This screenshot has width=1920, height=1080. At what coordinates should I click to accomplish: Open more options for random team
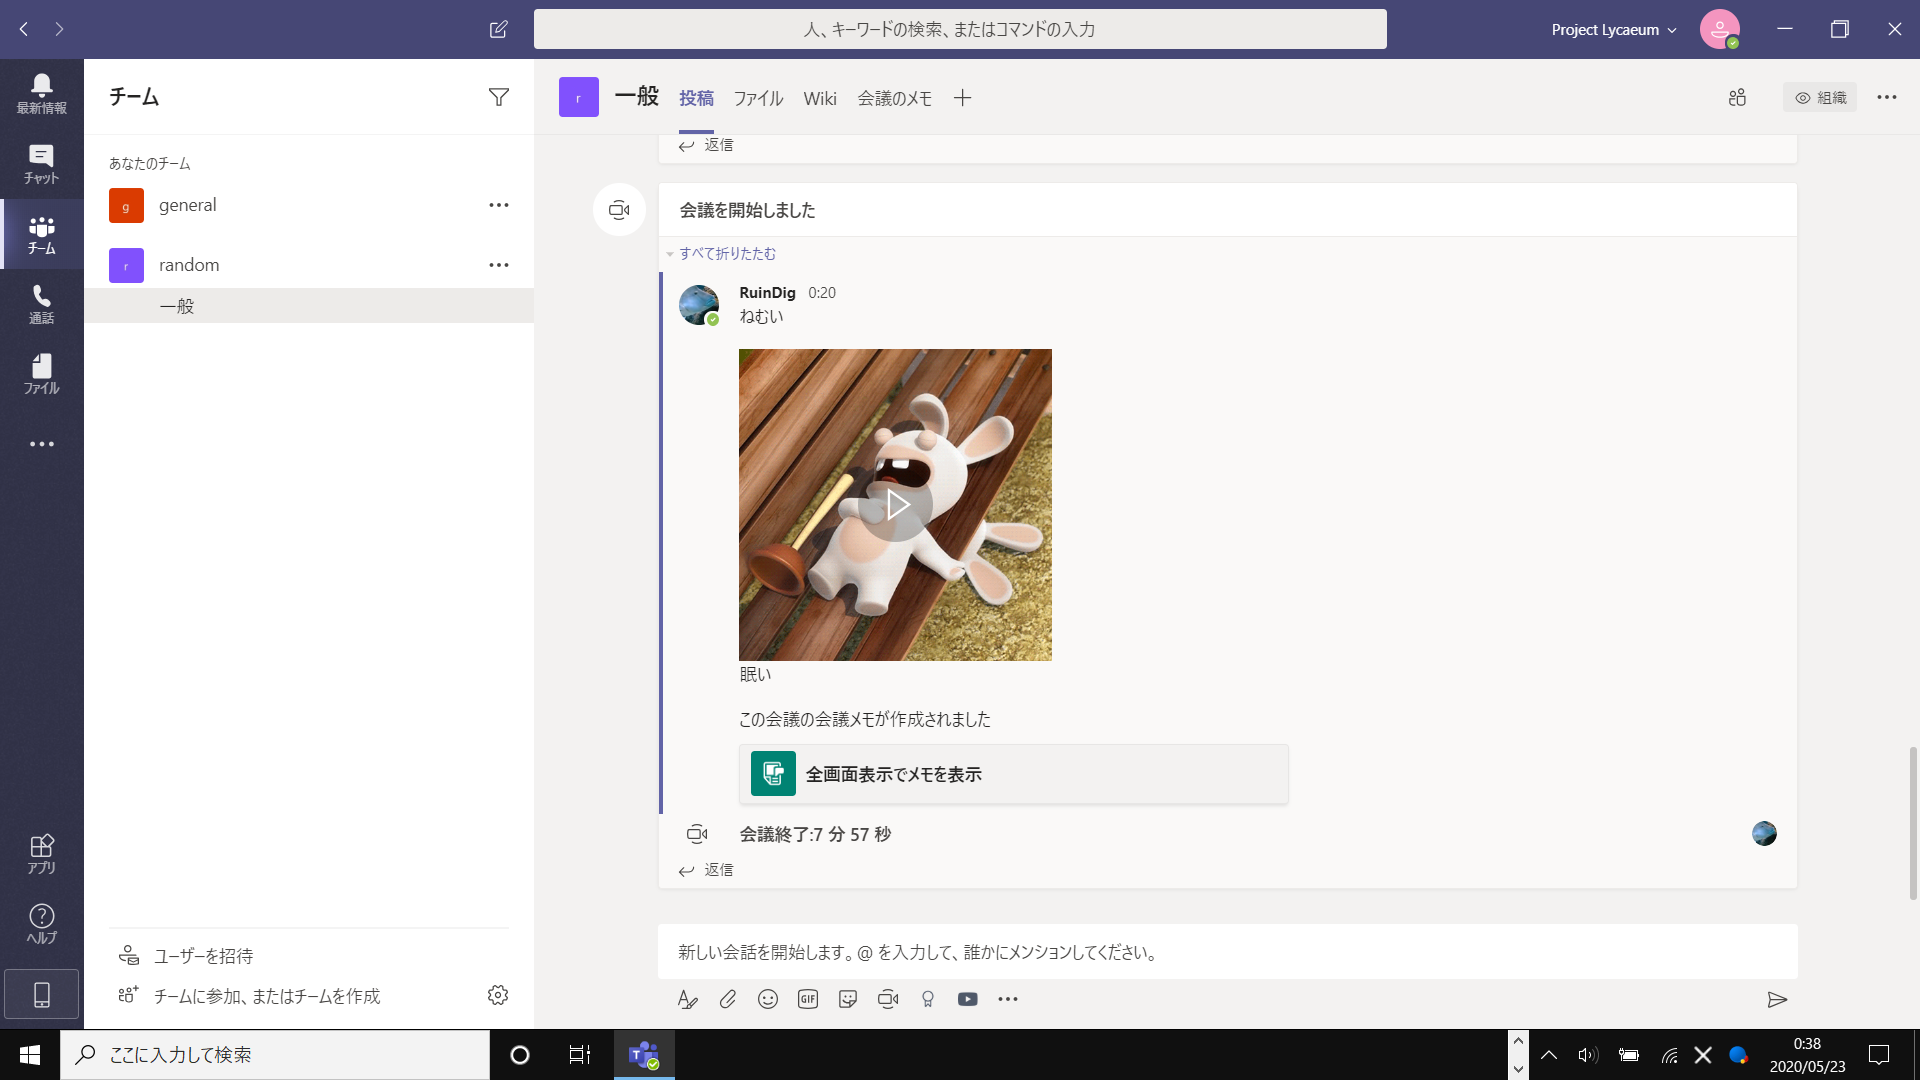(498, 265)
